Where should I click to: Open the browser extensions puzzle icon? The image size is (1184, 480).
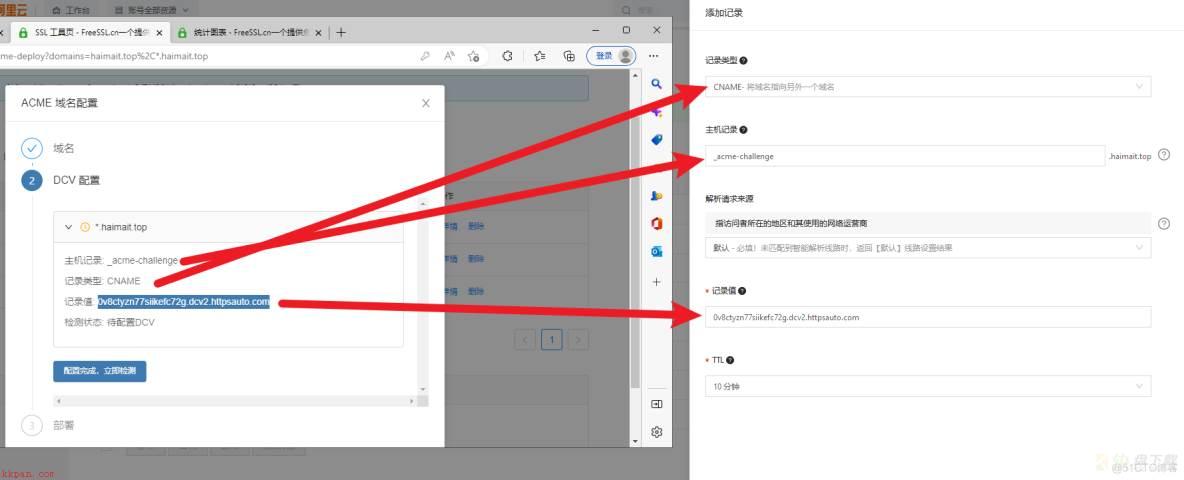(507, 56)
